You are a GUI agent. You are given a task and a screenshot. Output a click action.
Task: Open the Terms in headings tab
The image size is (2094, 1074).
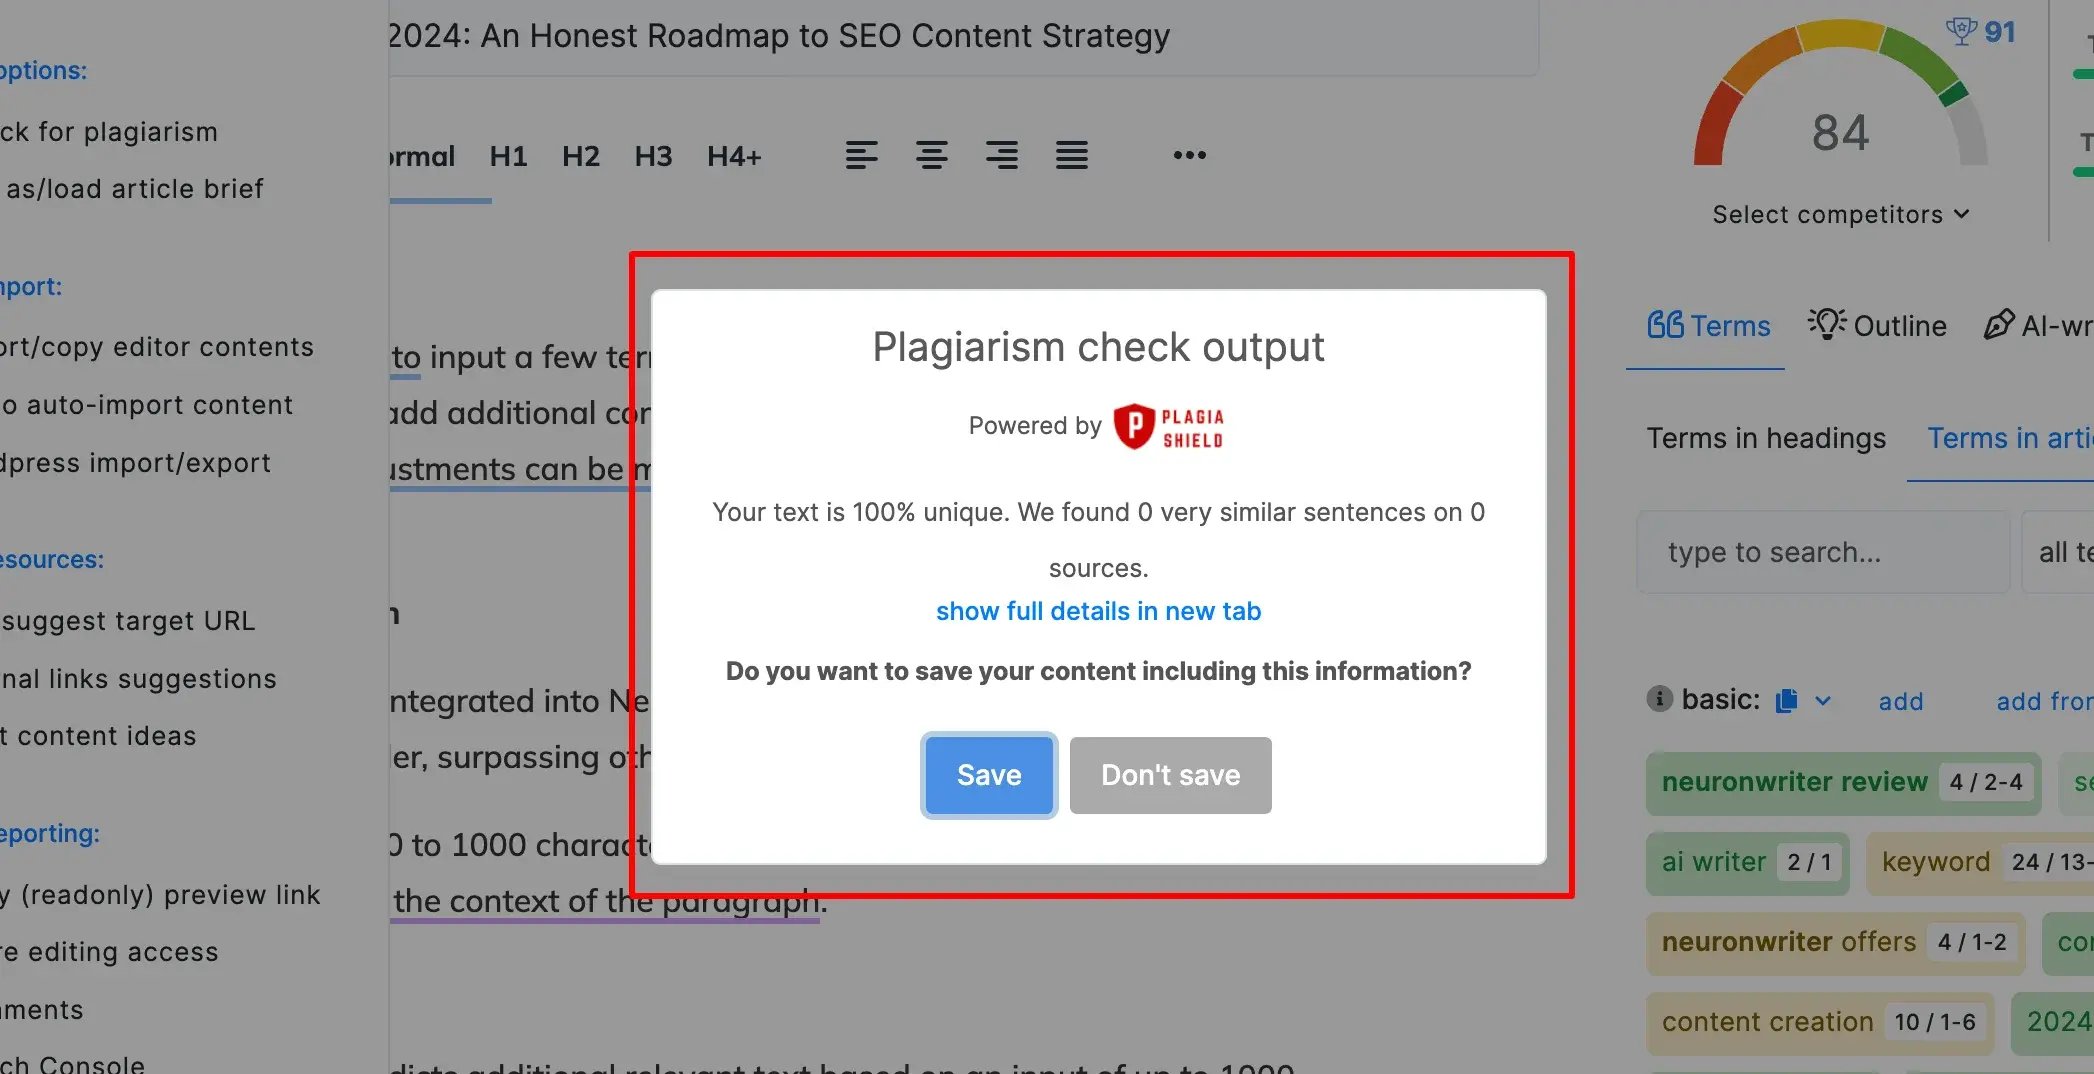[x=1766, y=438]
